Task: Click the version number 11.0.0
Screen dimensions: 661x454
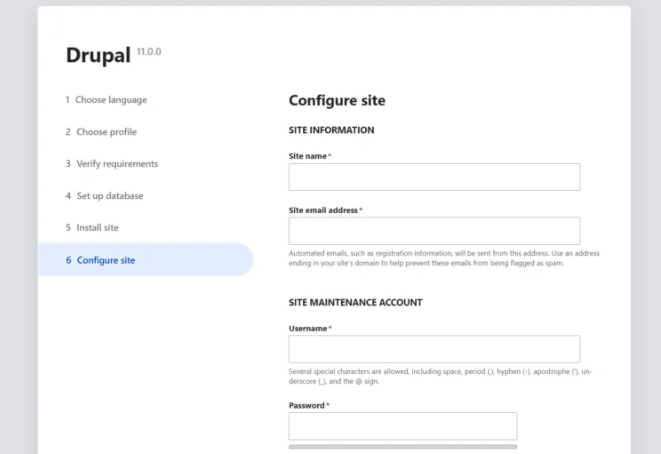Action: (x=149, y=51)
